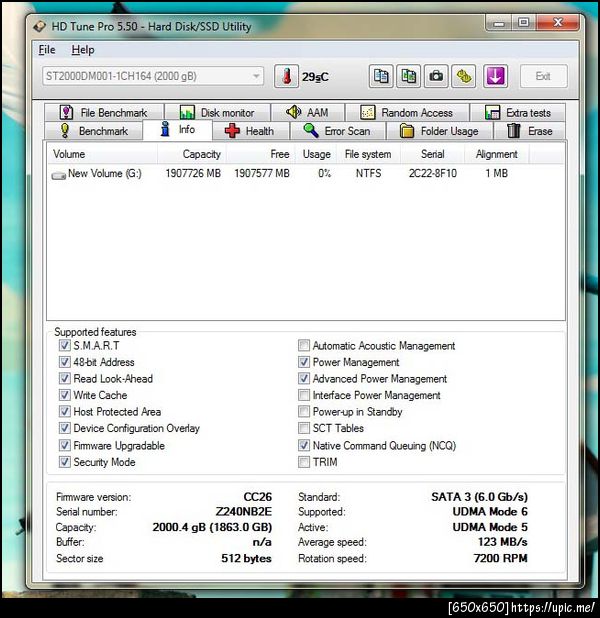Open the File menu
600x618 pixels.
[47, 50]
